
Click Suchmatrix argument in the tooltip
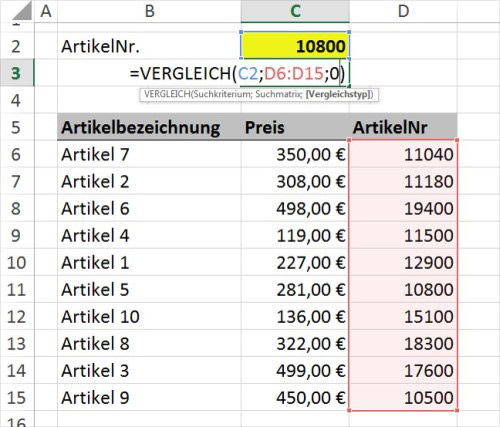[x=278, y=94]
